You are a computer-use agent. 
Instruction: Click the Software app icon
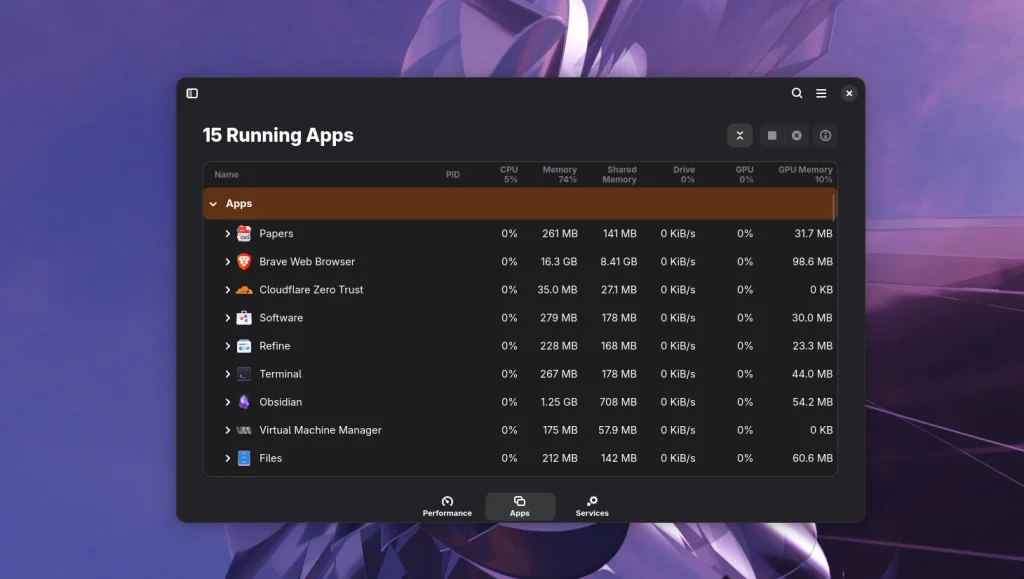(x=243, y=317)
